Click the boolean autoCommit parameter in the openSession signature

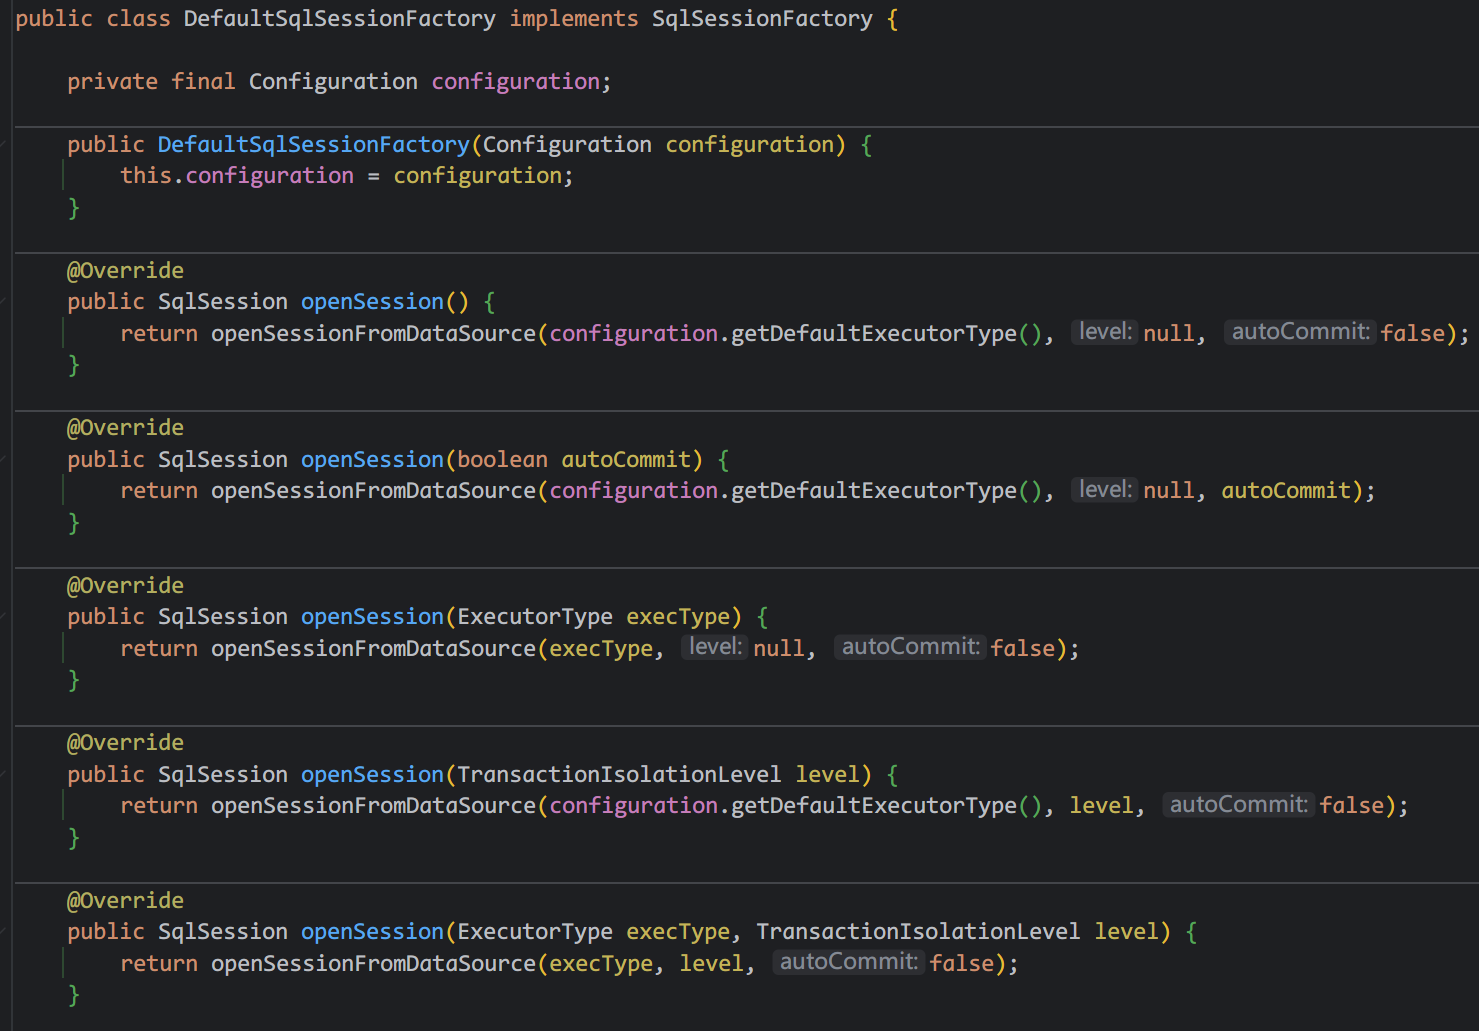pyautogui.click(x=626, y=460)
